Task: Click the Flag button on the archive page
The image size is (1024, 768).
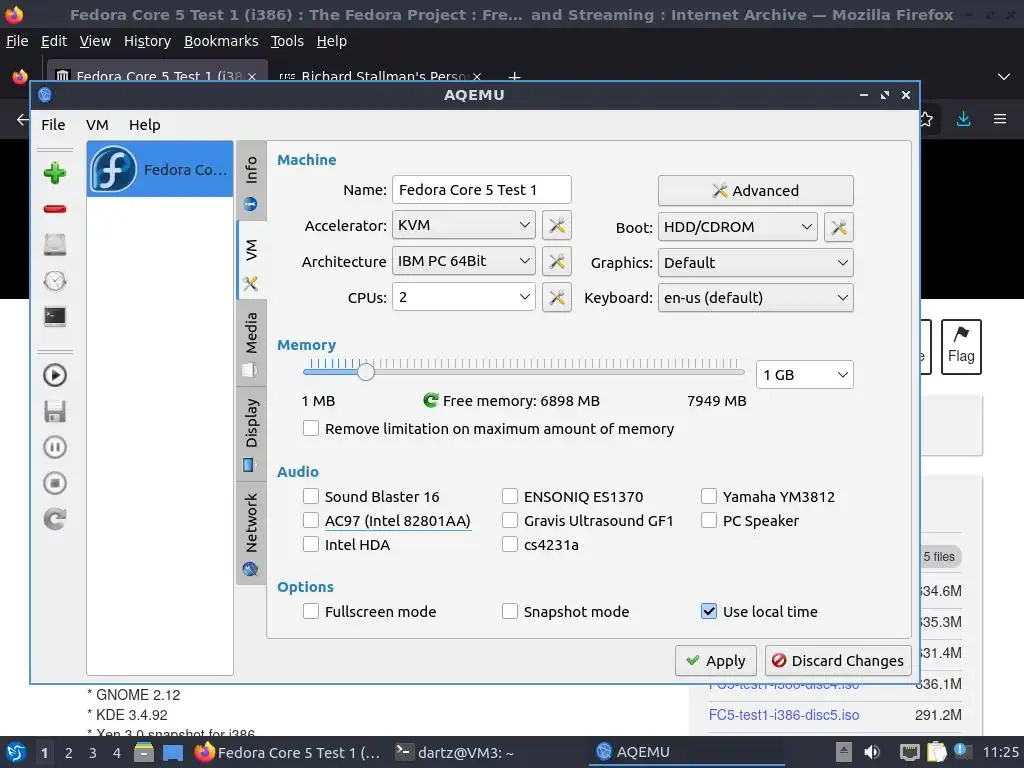Action: 961,347
